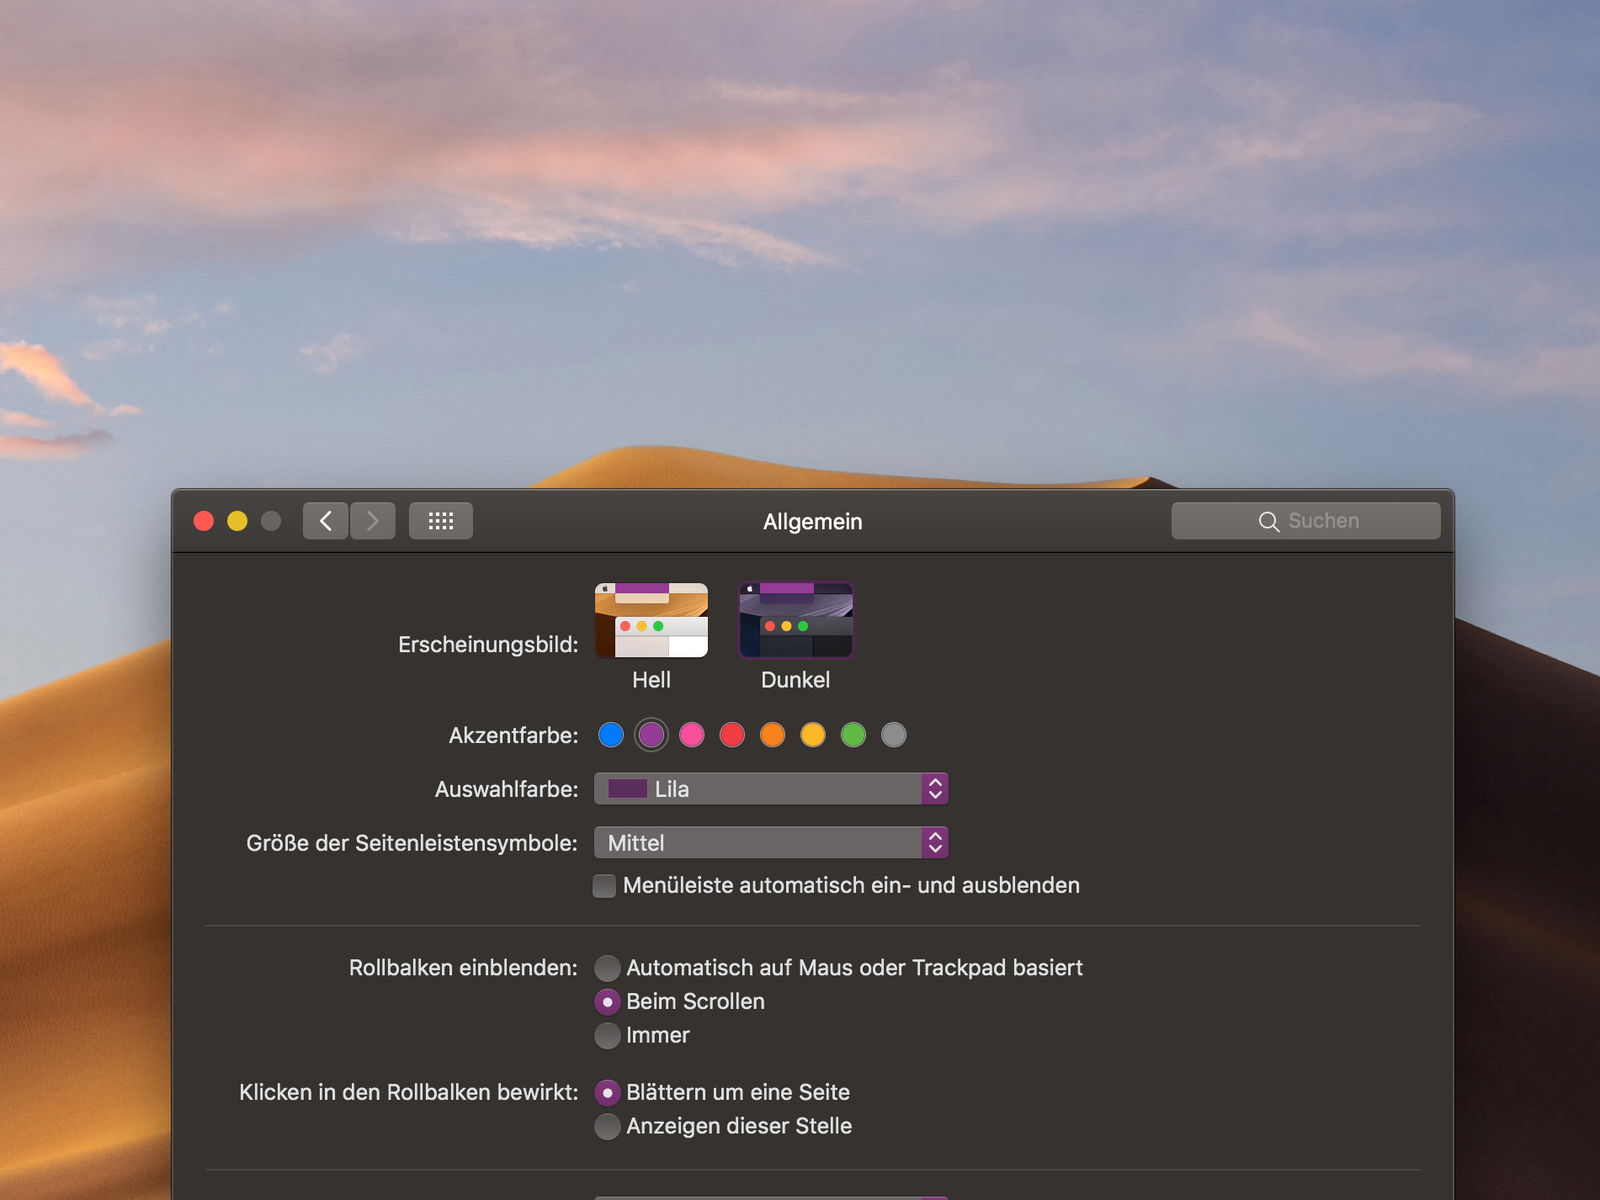Click the Akzentfarbe label
Viewport: 1600px width, 1200px height.
tap(514, 736)
